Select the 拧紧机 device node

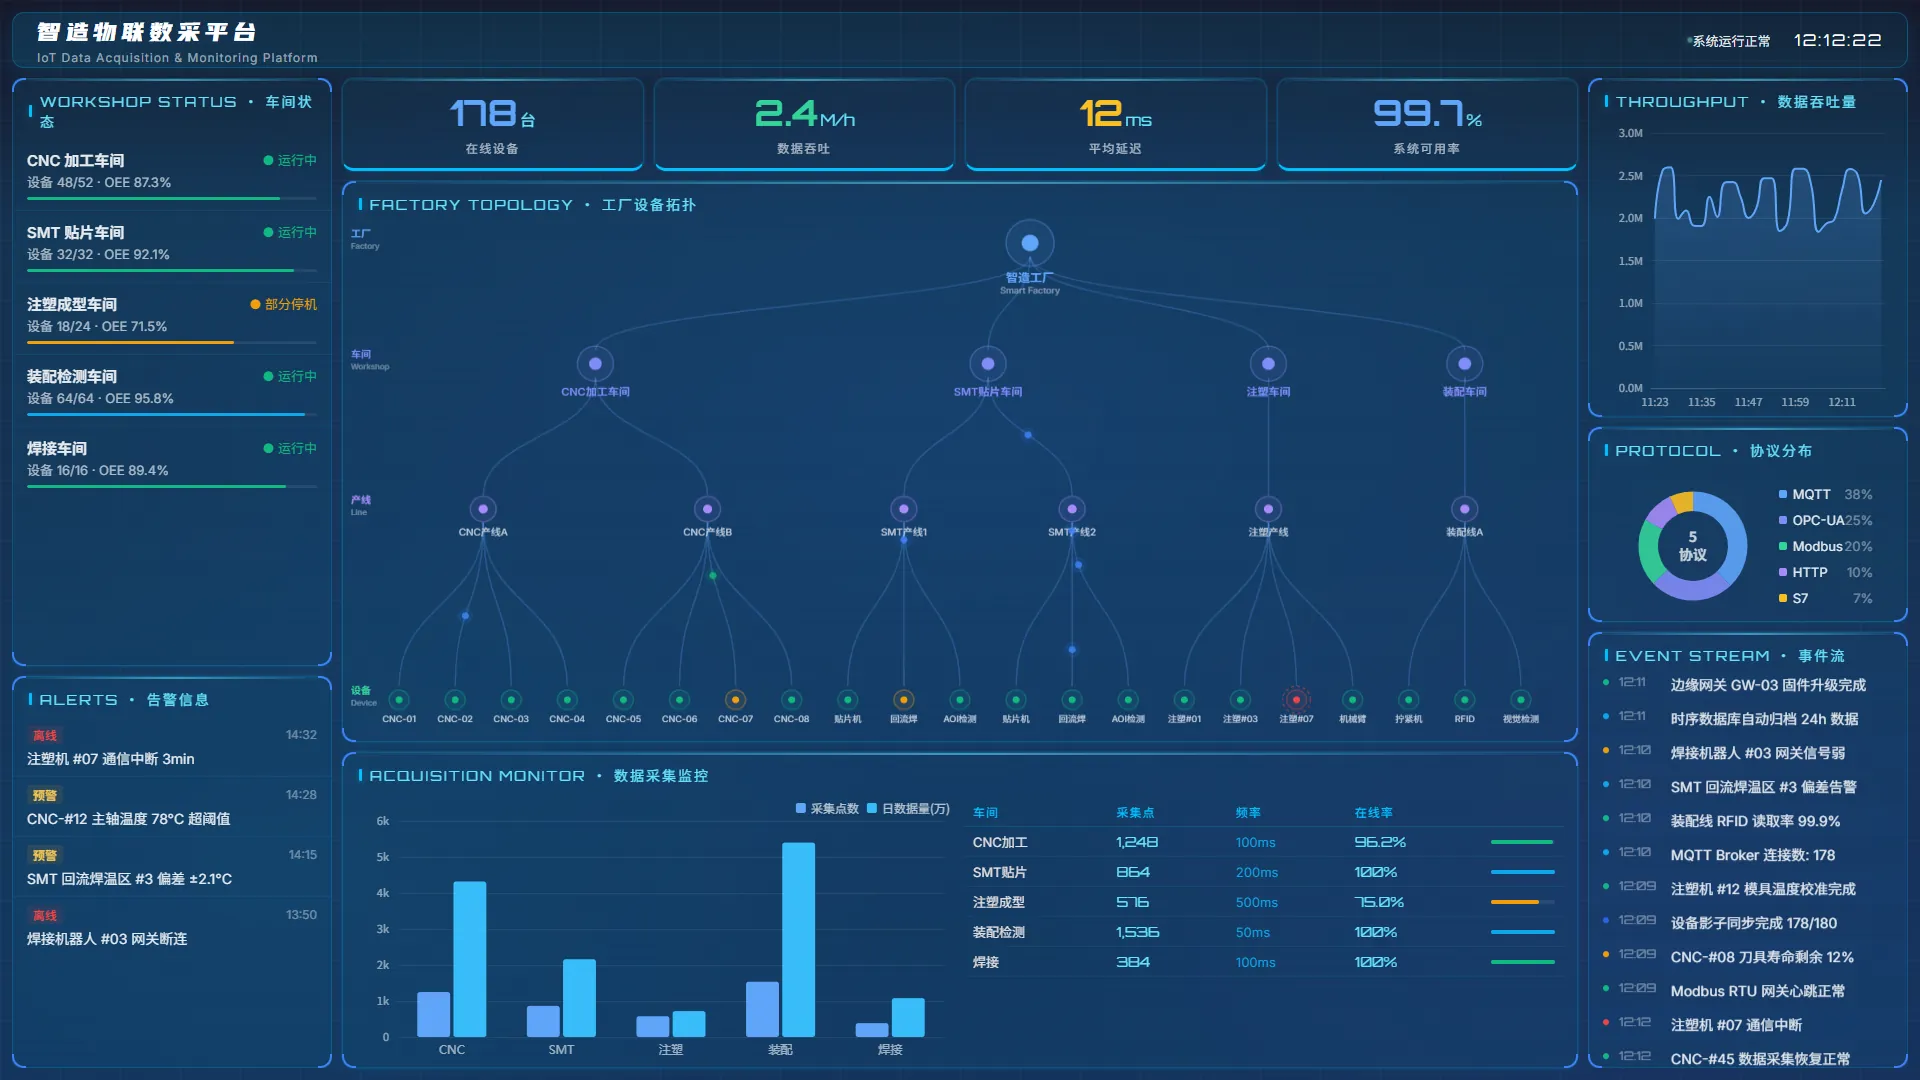(x=1408, y=700)
